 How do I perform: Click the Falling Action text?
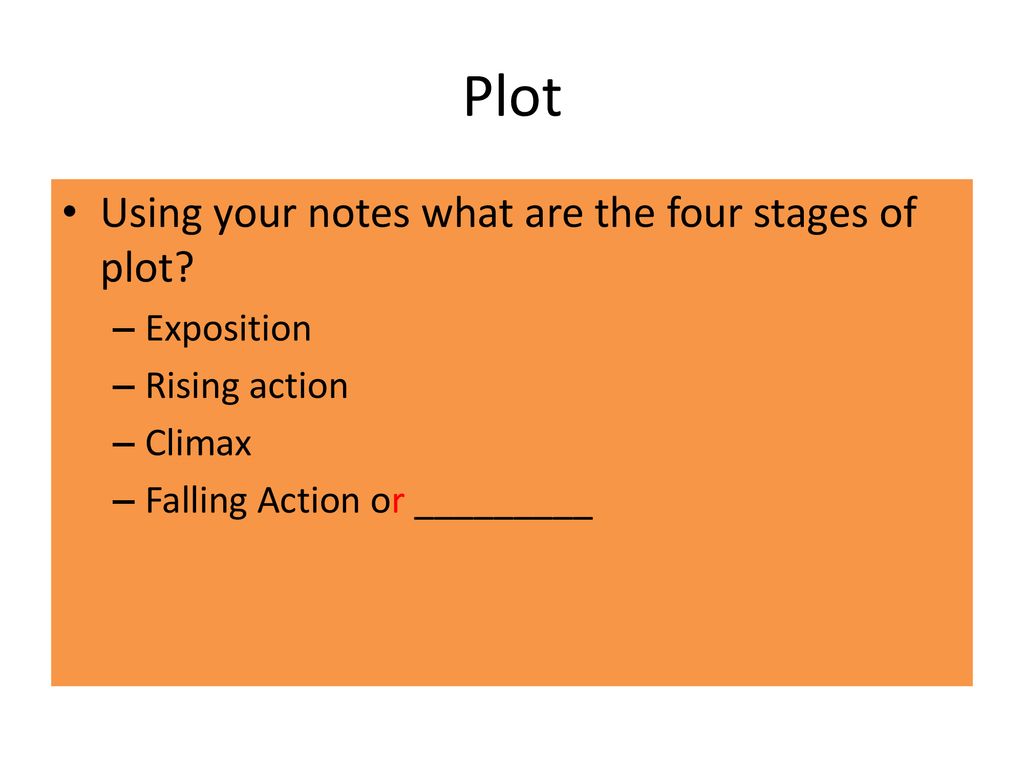pos(254,501)
